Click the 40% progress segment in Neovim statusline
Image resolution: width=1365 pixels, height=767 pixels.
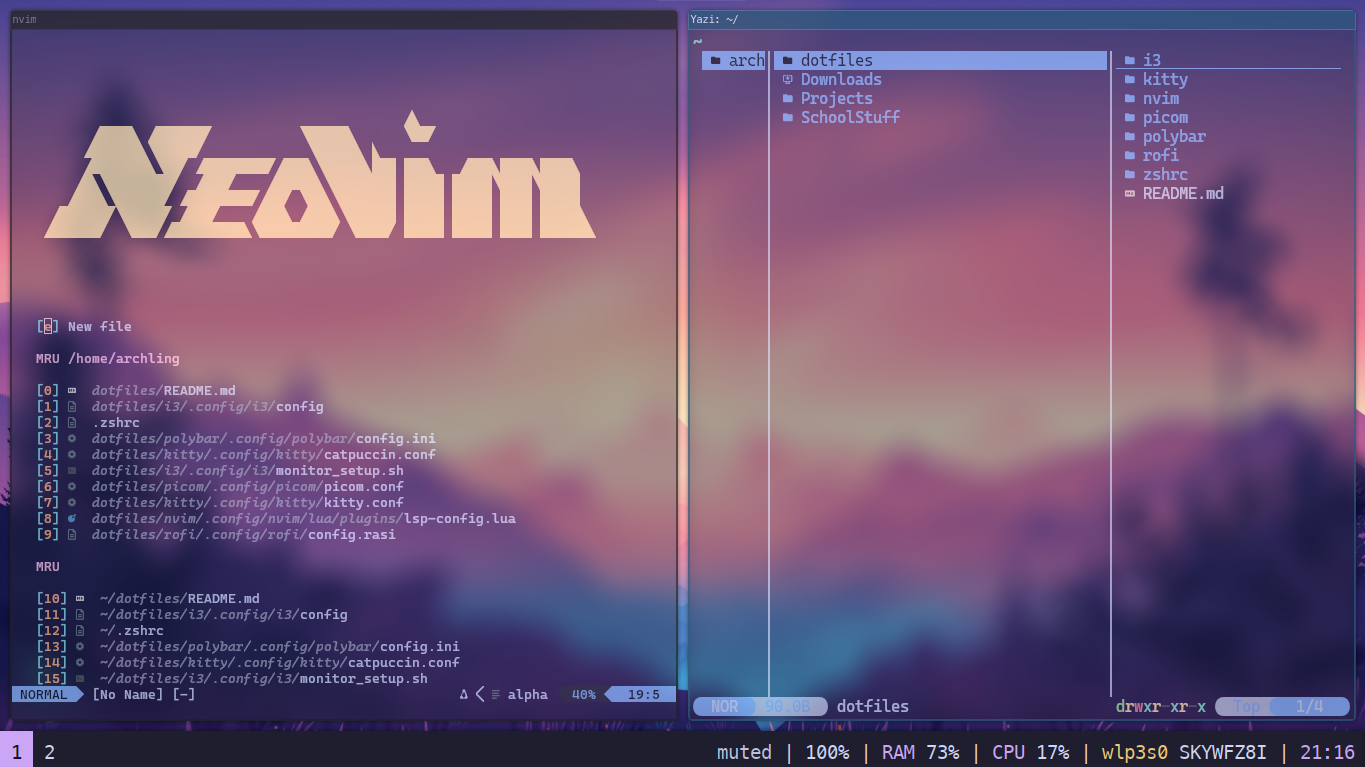[582, 694]
